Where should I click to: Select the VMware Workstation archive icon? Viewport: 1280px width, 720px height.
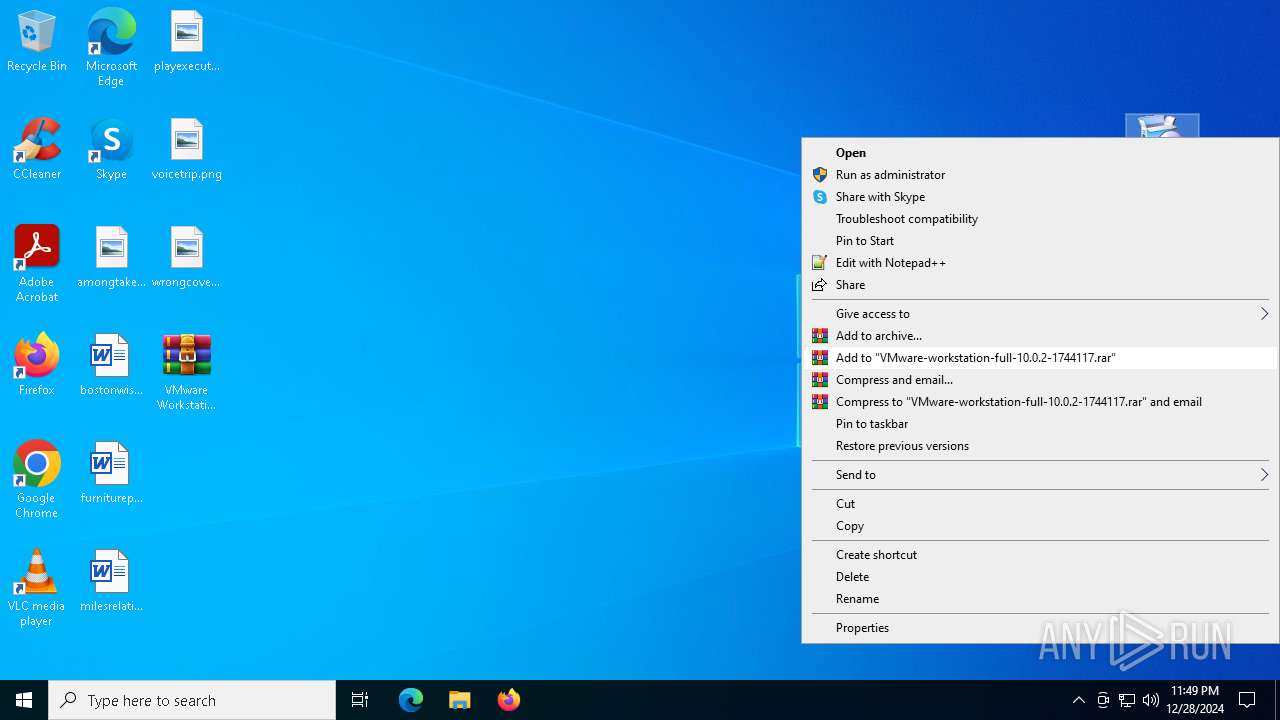coord(187,372)
